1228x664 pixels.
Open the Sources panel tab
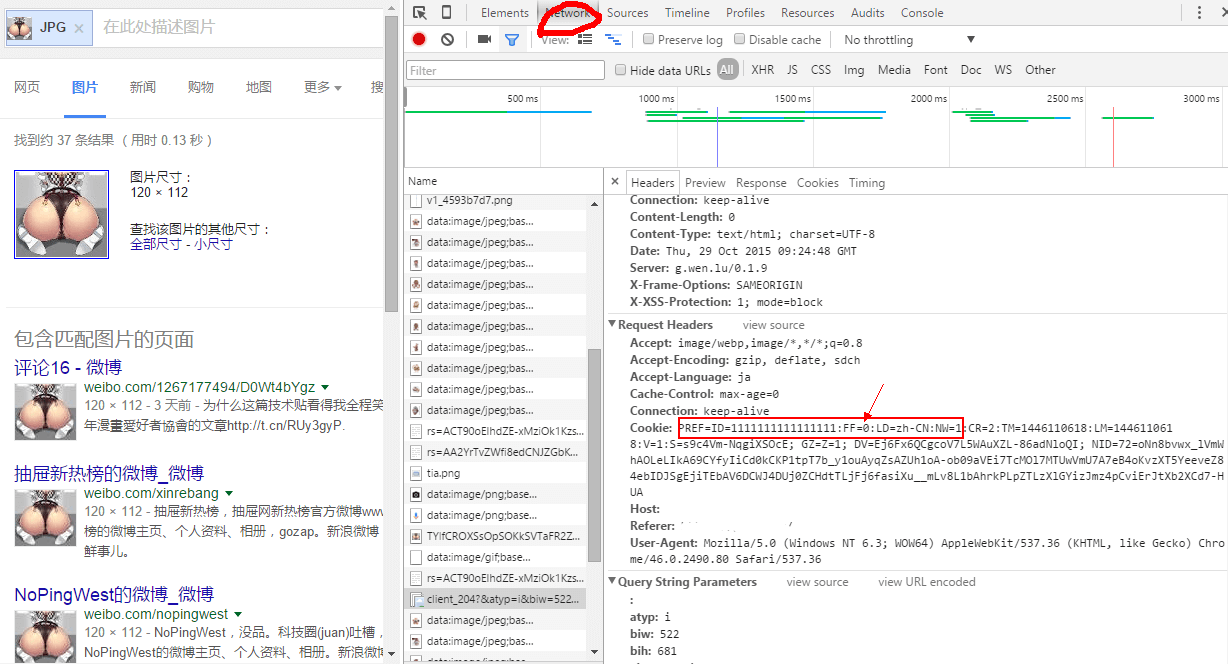[x=627, y=13]
